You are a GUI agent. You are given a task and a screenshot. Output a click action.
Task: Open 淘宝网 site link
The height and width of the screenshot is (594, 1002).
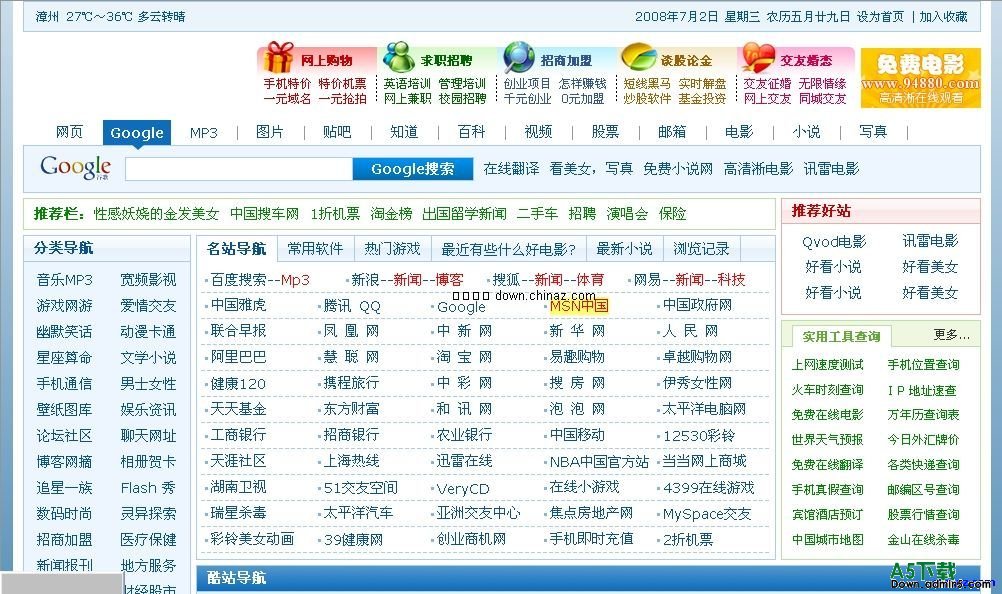coord(465,357)
